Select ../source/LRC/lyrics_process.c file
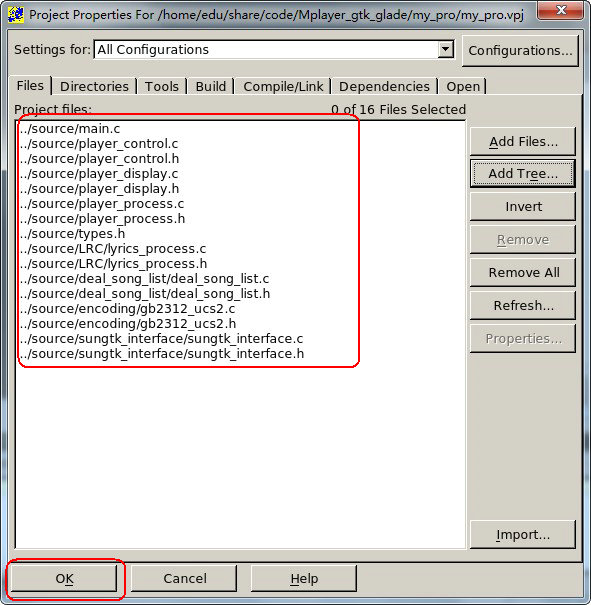This screenshot has height=605, width=591. point(113,248)
